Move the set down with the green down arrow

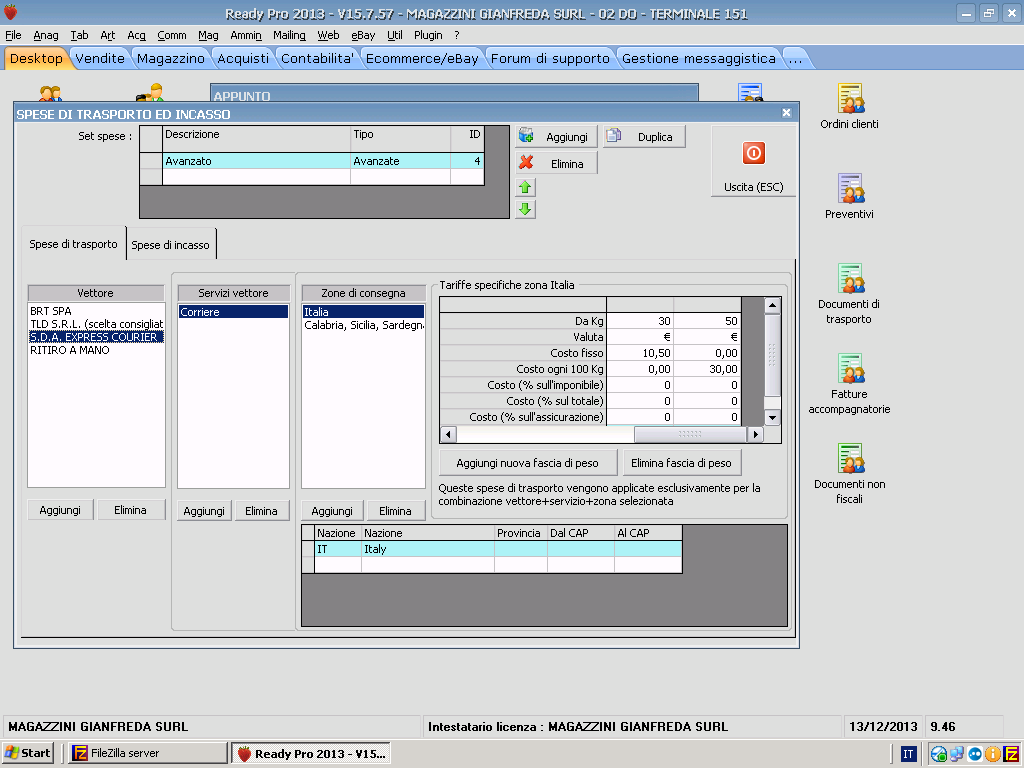click(525, 209)
